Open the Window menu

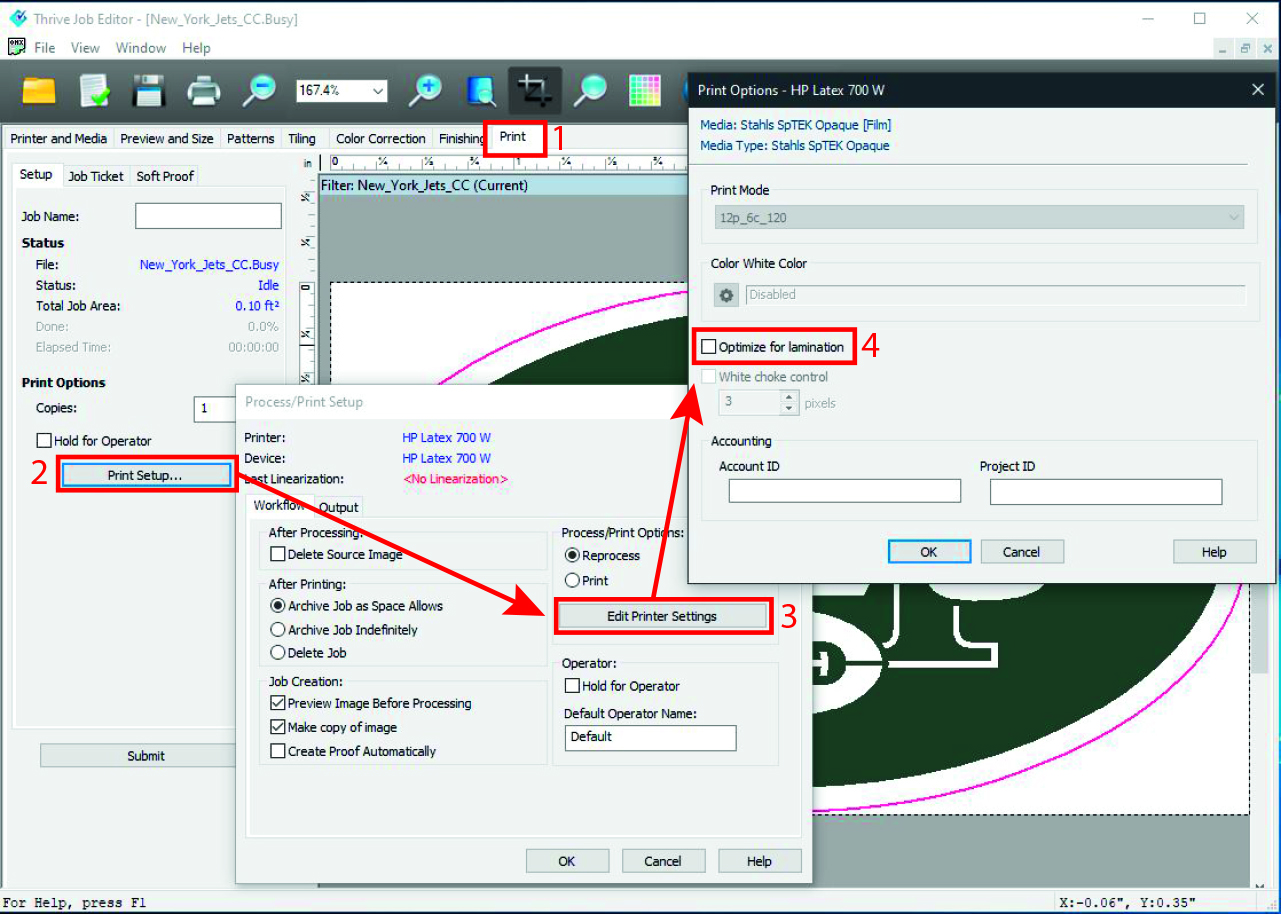coord(141,48)
